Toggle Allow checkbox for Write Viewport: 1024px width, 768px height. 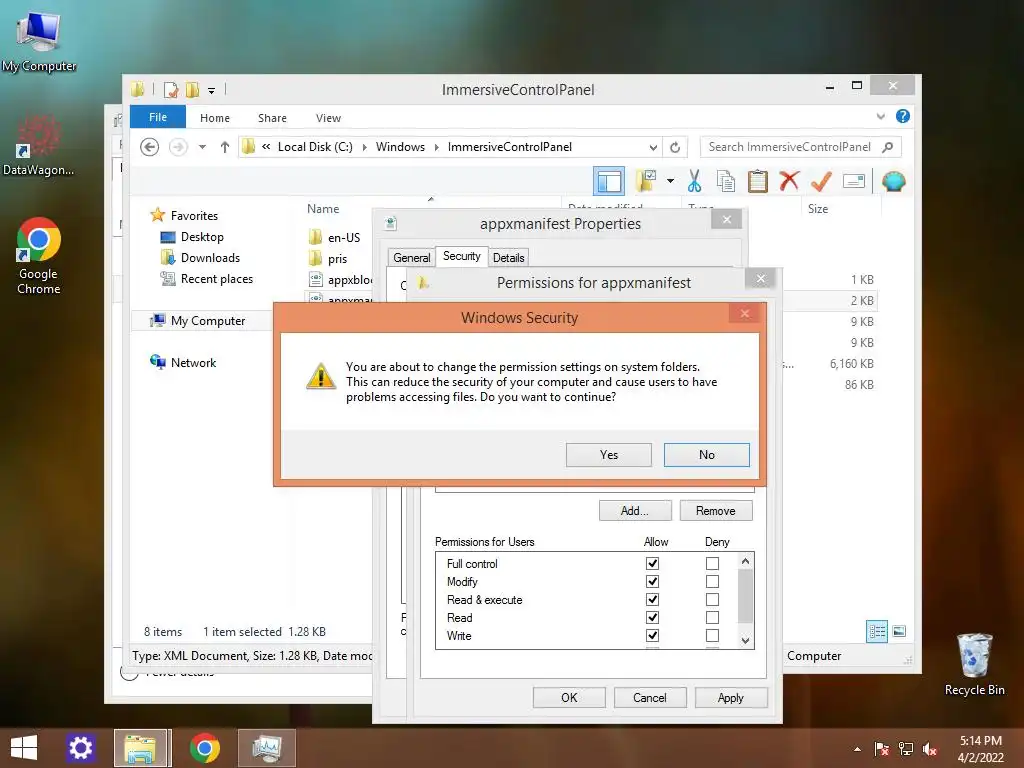pos(652,635)
